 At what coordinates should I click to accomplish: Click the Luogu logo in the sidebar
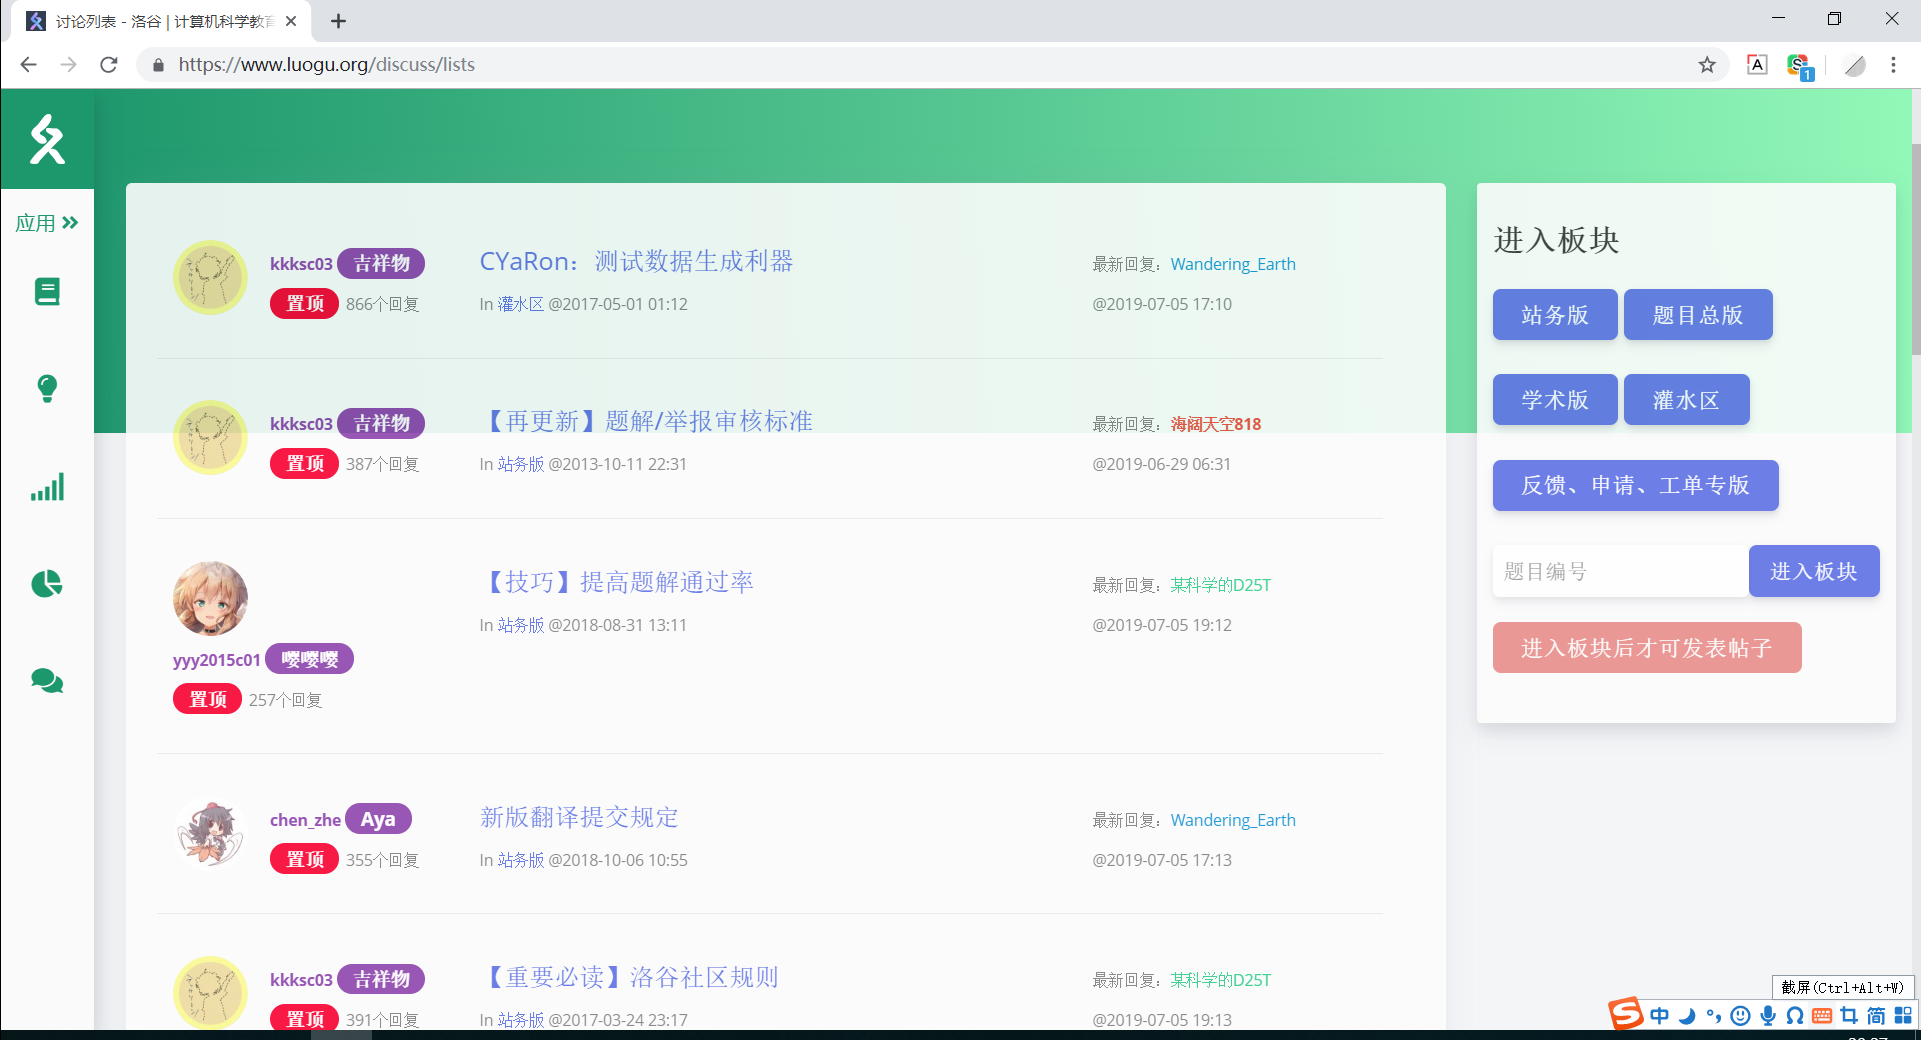47,139
